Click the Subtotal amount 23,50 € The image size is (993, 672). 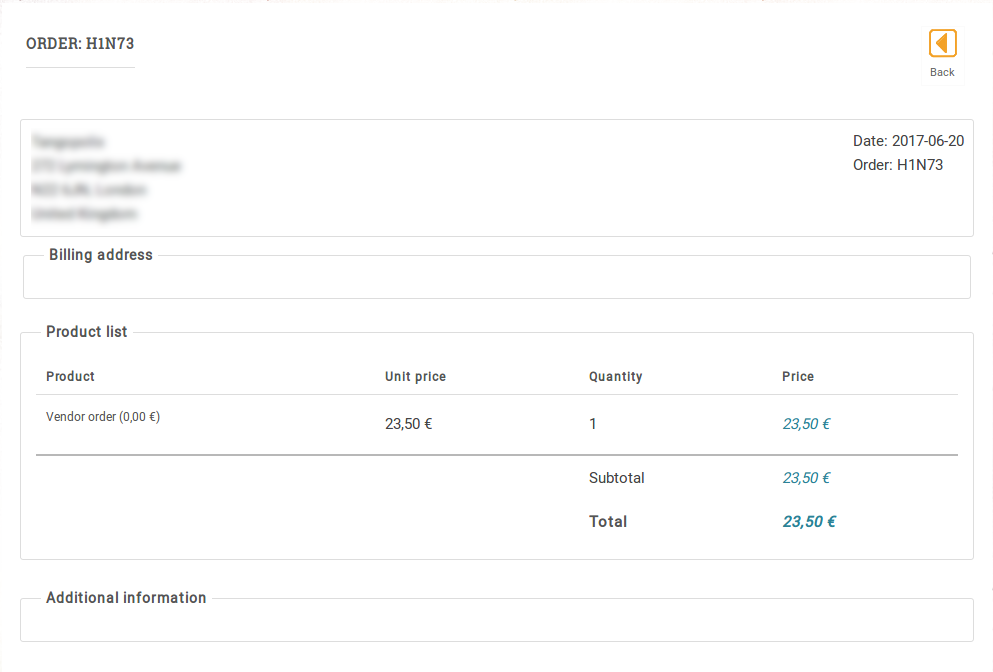pyautogui.click(x=806, y=478)
